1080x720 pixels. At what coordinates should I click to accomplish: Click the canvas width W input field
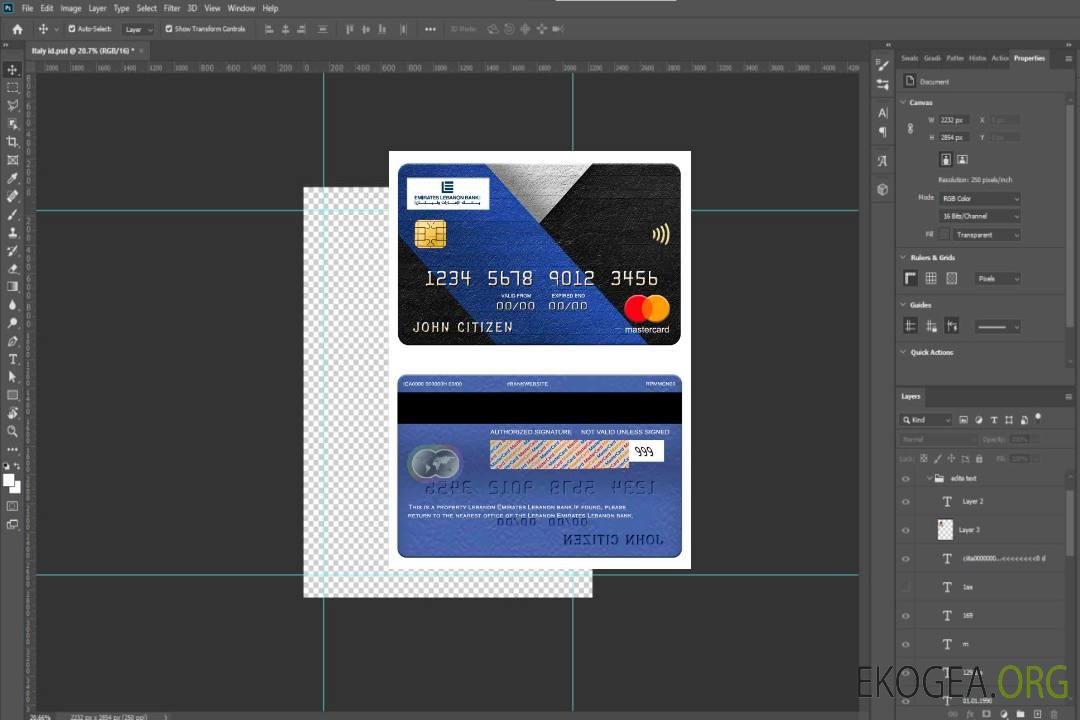coord(954,120)
